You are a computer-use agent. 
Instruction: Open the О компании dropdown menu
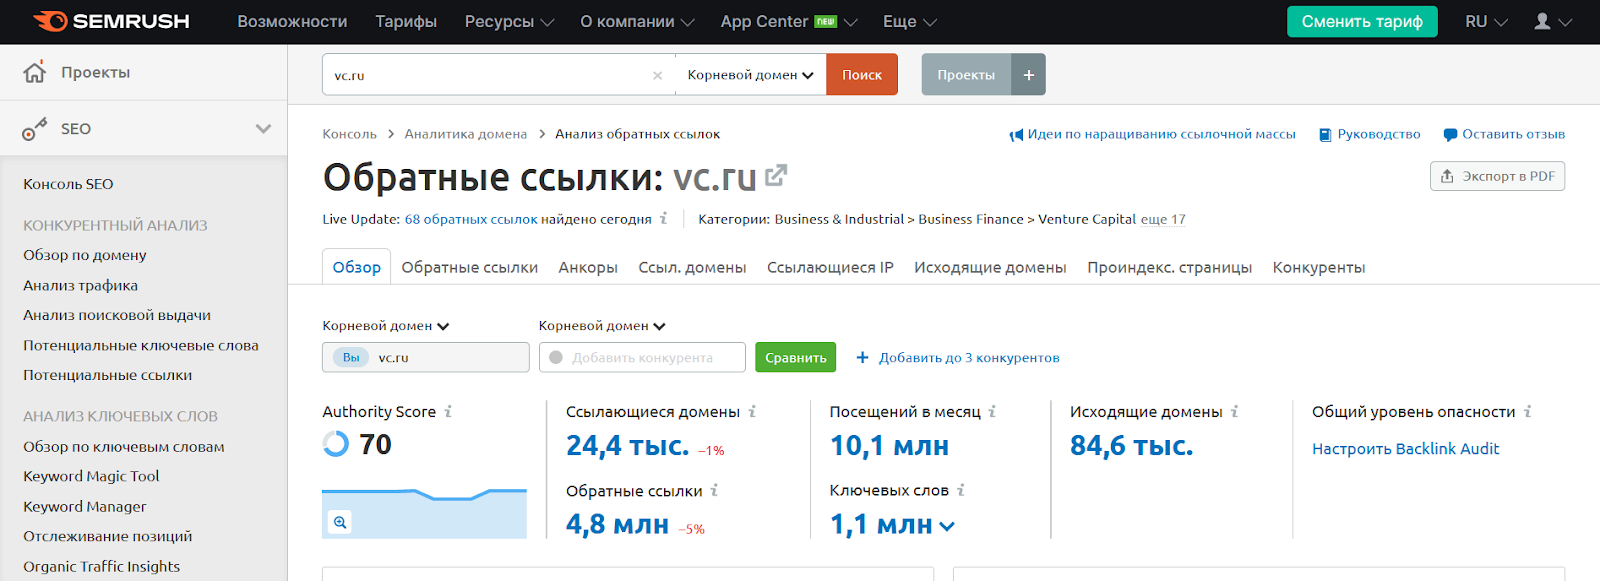click(x=637, y=21)
